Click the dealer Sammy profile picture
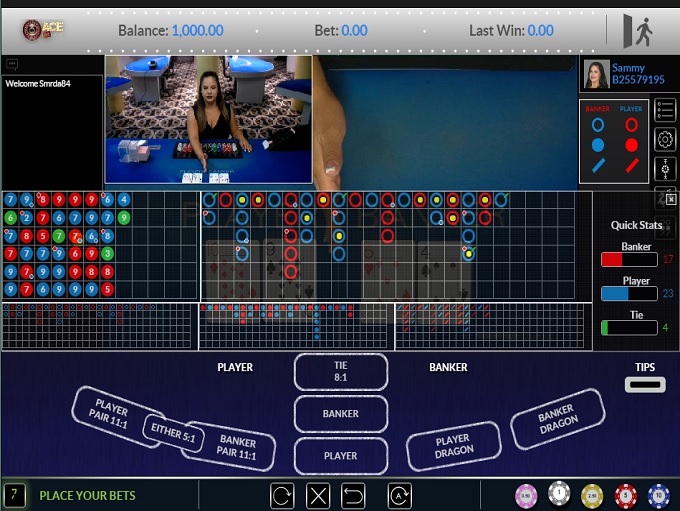Screen dimensions: 680x511 pos(596,75)
